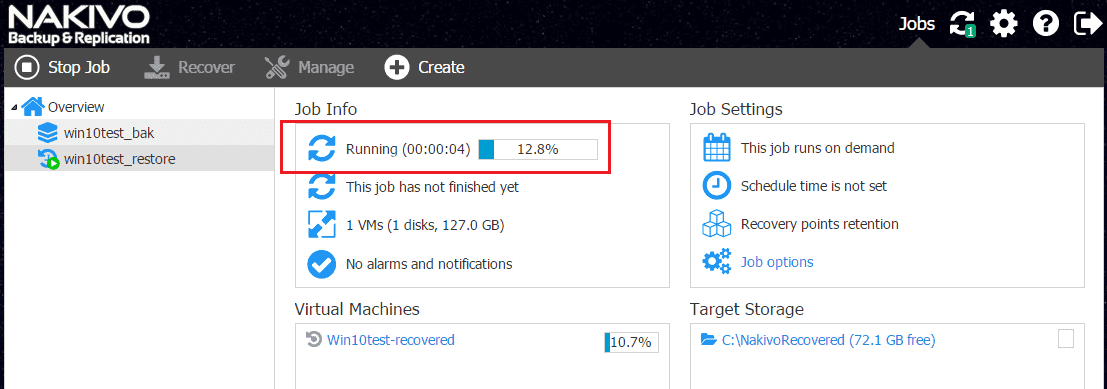Image resolution: width=1107 pixels, height=389 pixels.
Task: Select the win10test_bak job
Action: tap(109, 133)
